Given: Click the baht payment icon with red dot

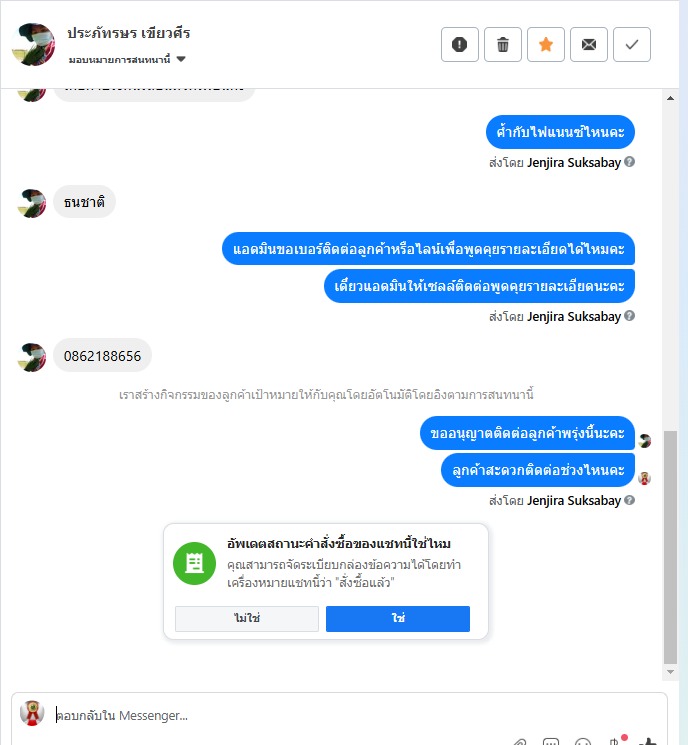Looking at the screenshot, I should pos(616,740).
